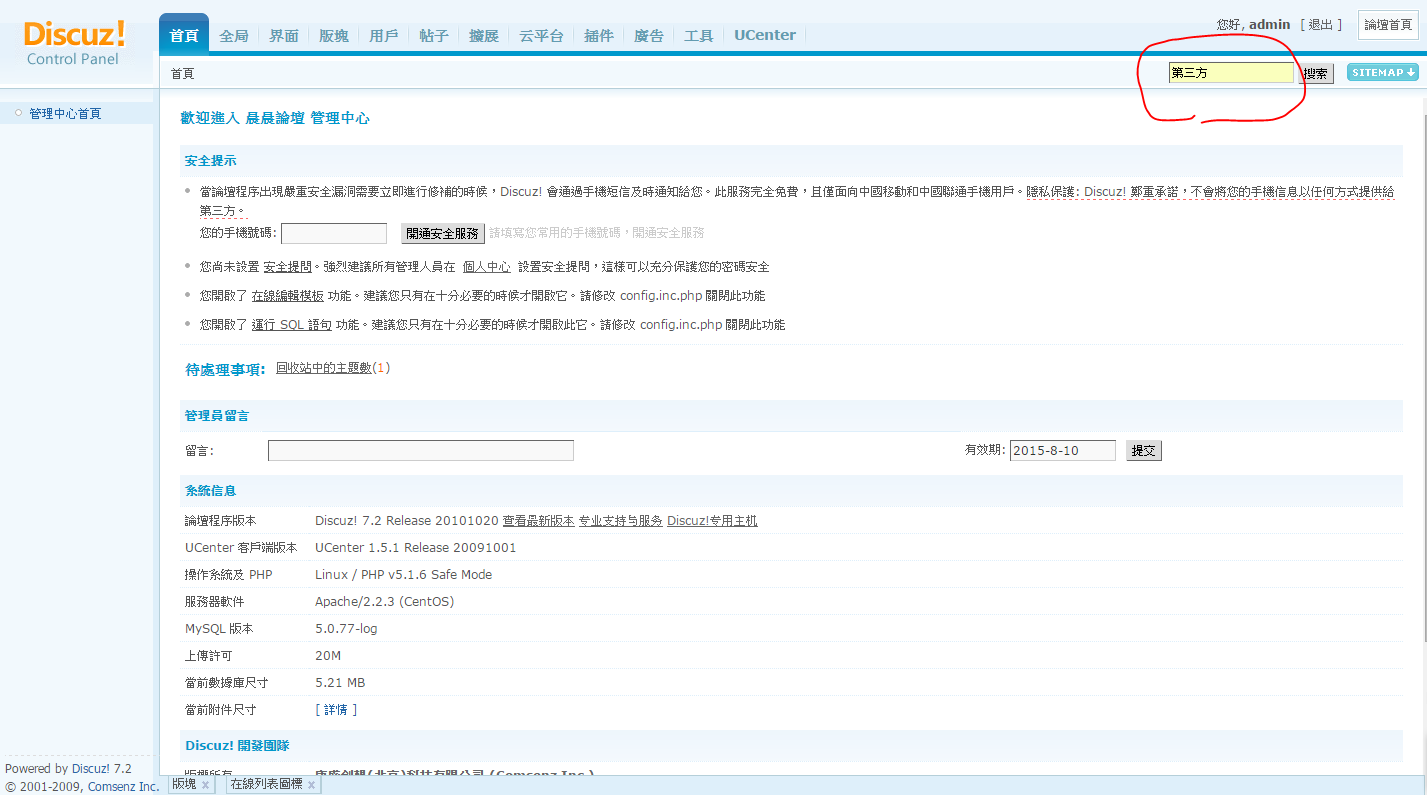Screen dimensions: 1427x795
Task: Click the Comsenz Inc. footer link
Action: tap(123, 787)
